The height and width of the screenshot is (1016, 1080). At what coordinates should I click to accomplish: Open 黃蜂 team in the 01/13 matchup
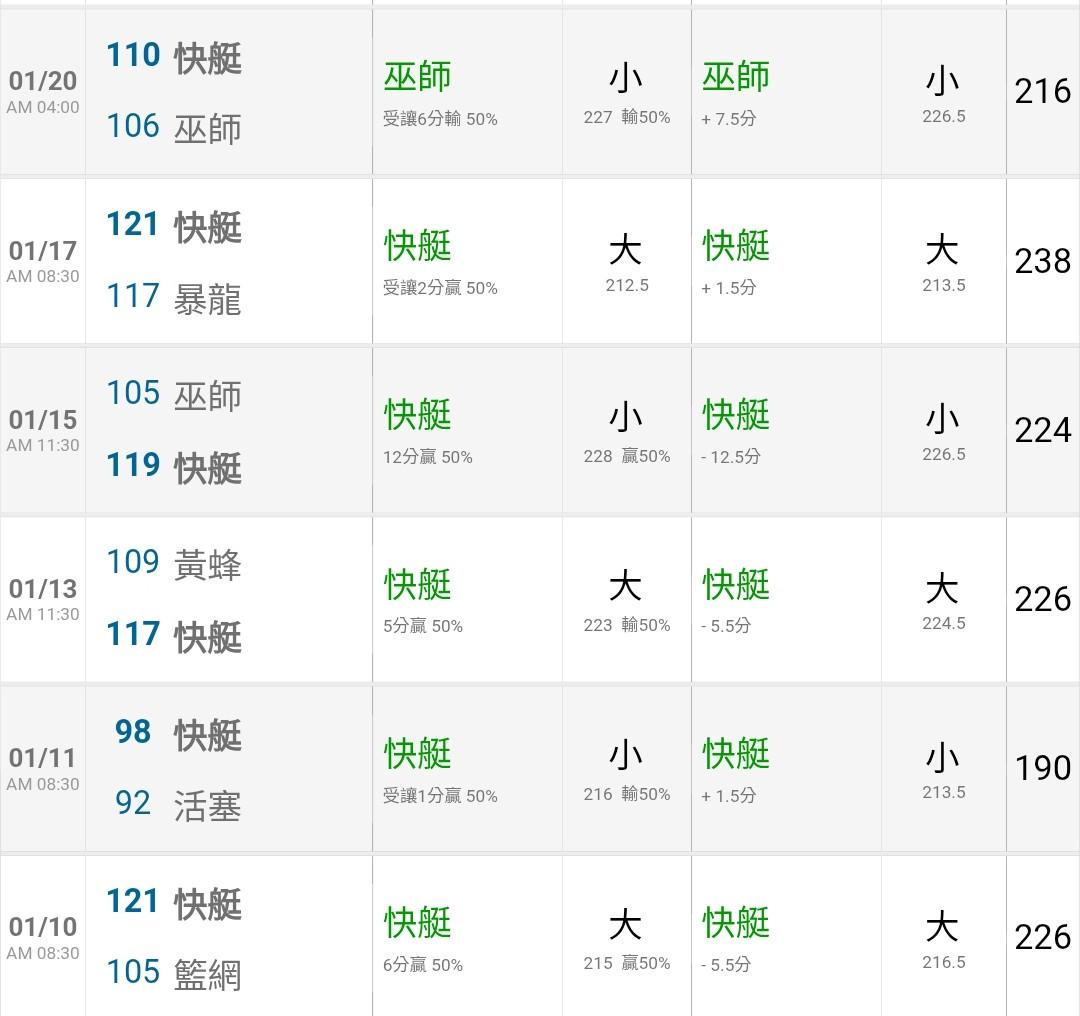point(207,564)
